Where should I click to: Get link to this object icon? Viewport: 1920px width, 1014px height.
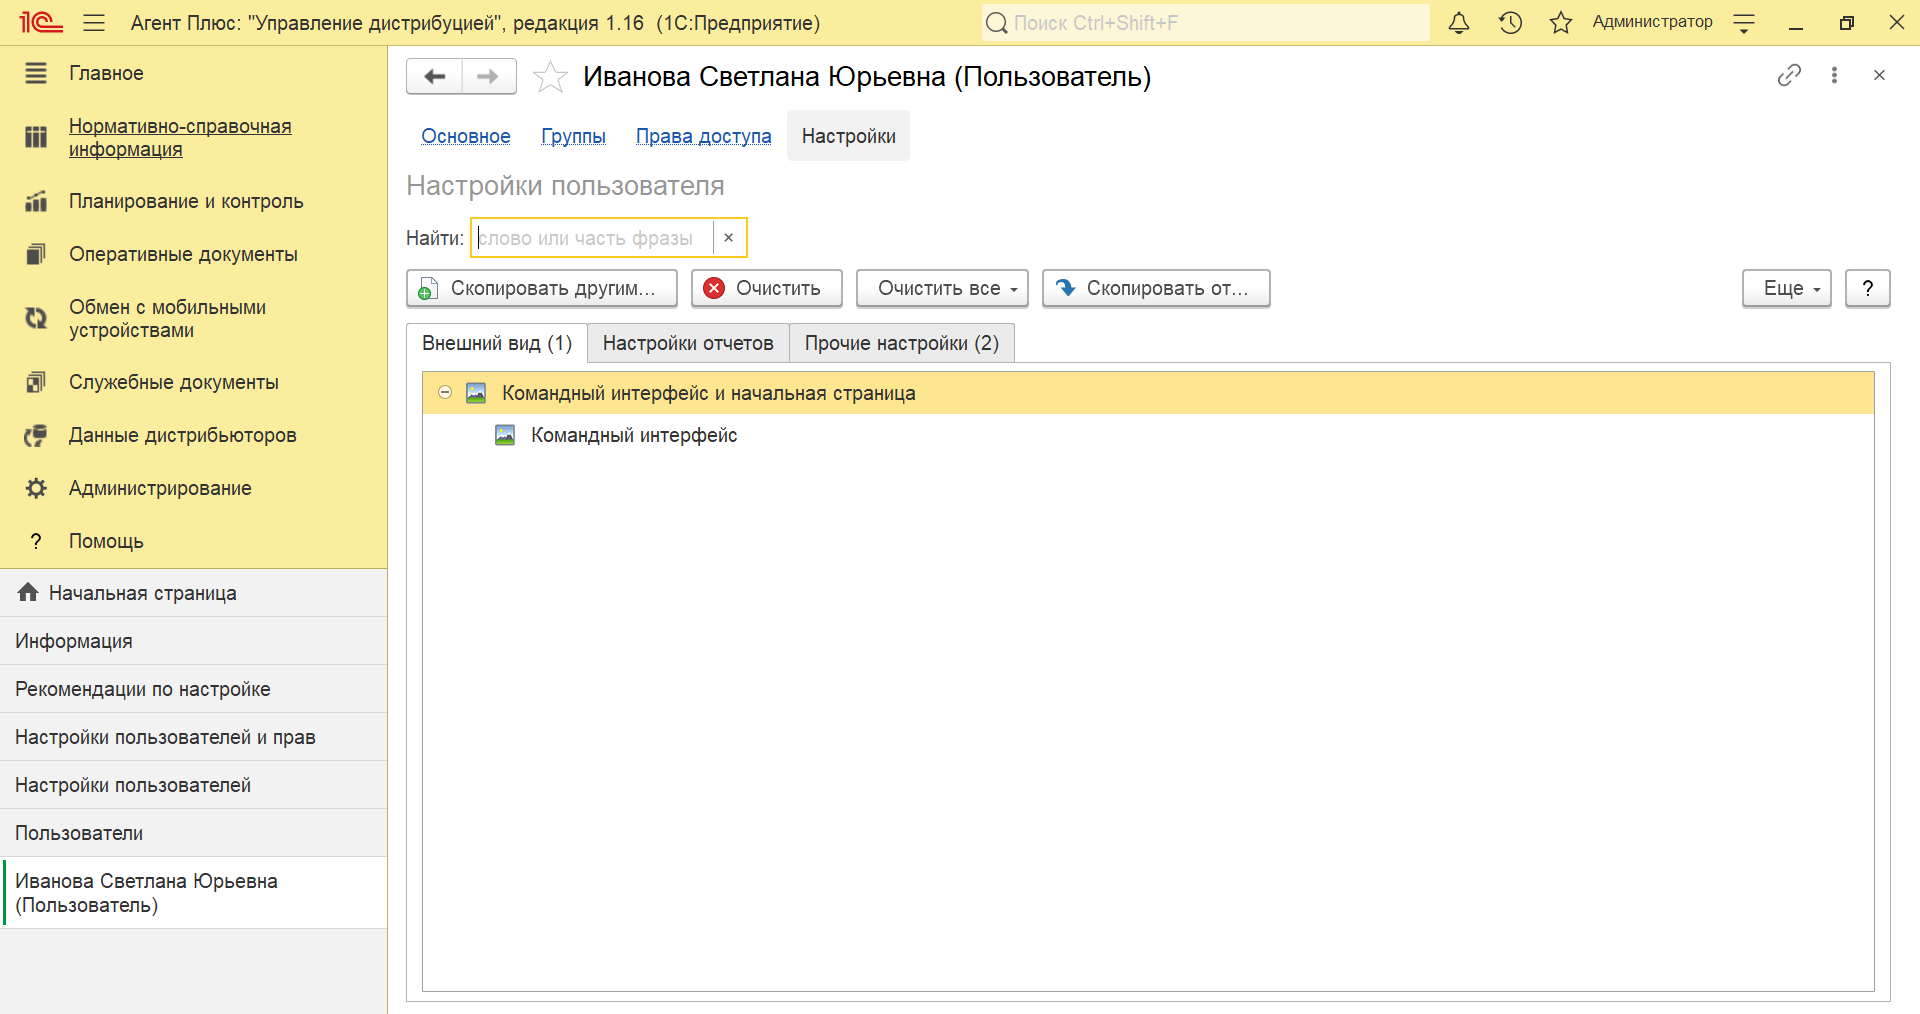[1789, 75]
